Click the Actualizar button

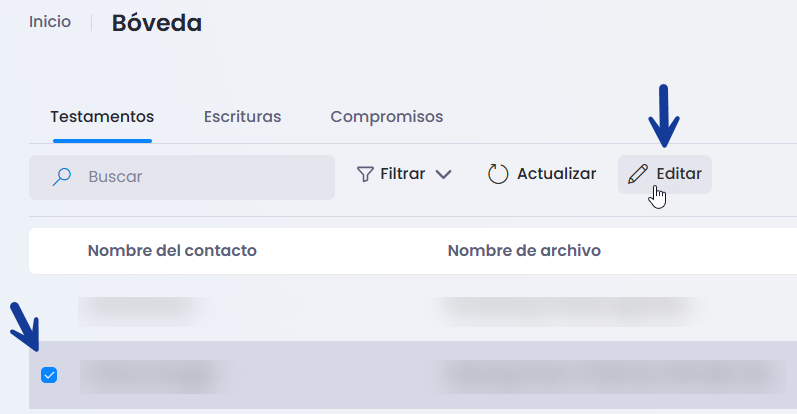(542, 174)
